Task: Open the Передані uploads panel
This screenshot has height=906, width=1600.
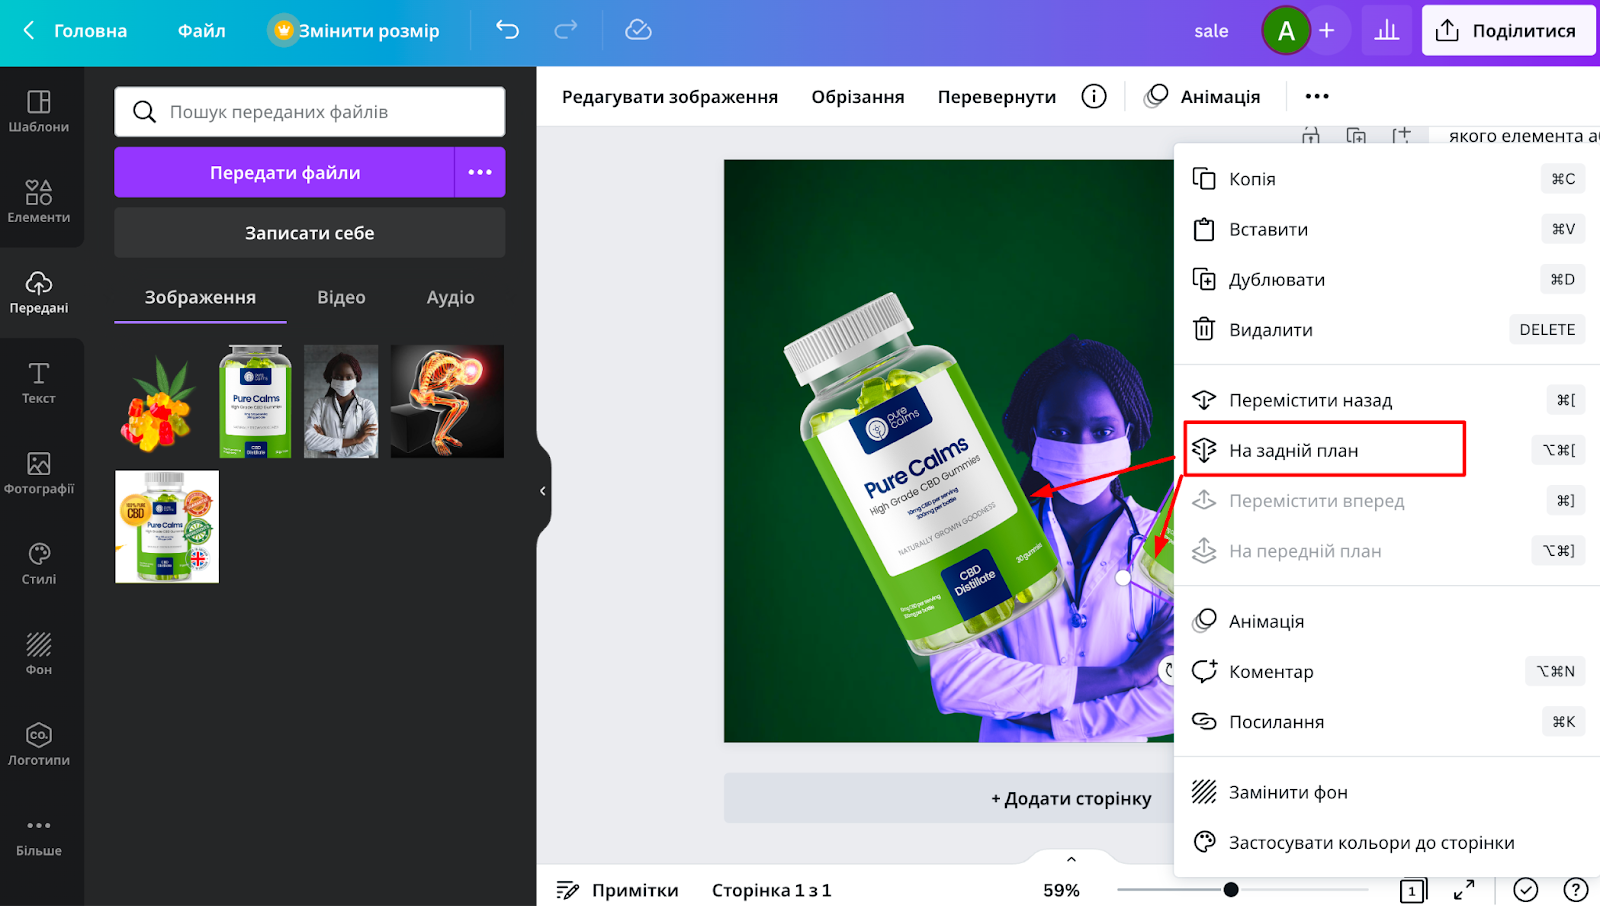Action: (39, 292)
